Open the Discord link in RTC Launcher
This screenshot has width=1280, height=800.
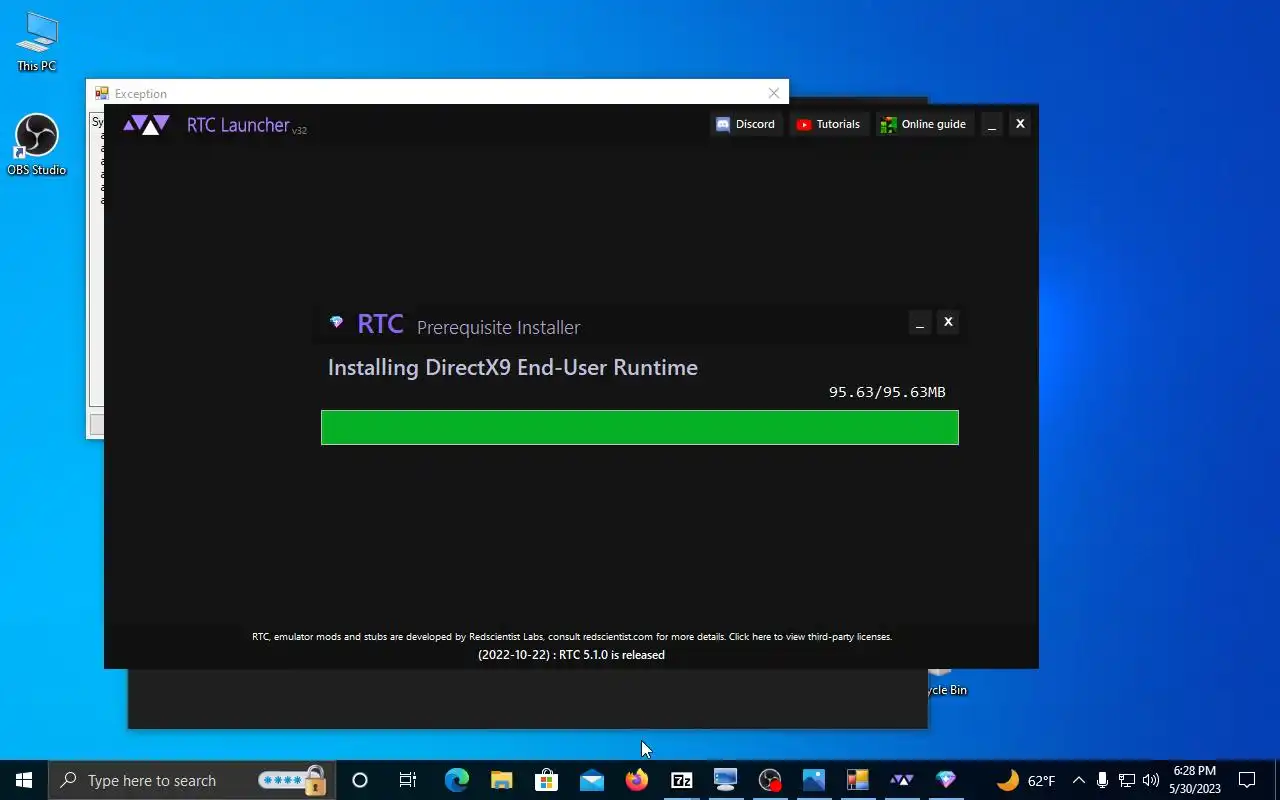tap(746, 124)
